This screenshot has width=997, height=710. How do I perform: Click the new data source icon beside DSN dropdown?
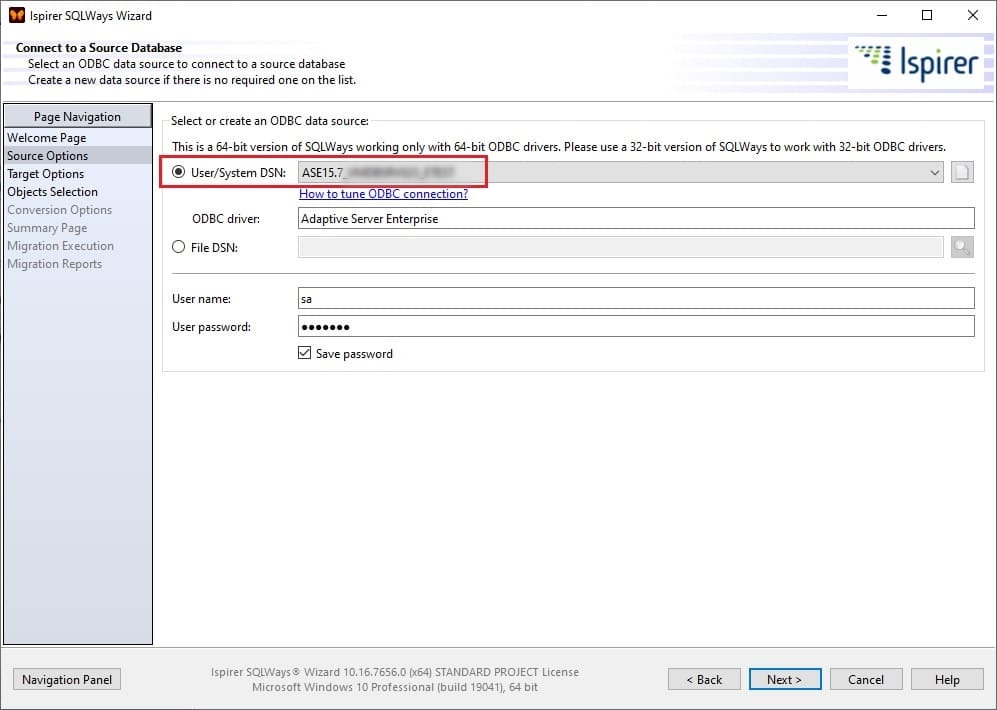(961, 173)
